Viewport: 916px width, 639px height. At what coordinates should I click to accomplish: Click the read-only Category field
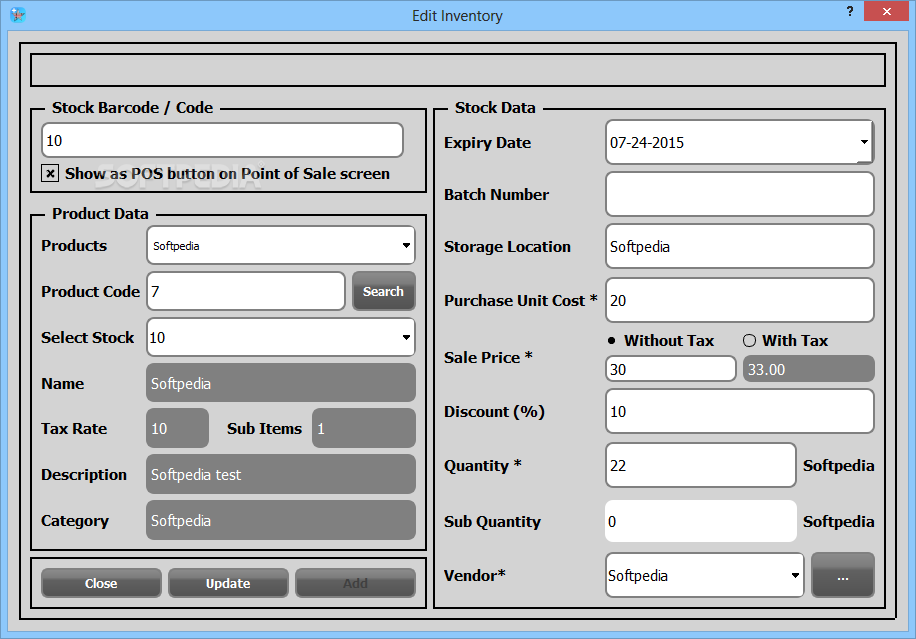point(281,520)
